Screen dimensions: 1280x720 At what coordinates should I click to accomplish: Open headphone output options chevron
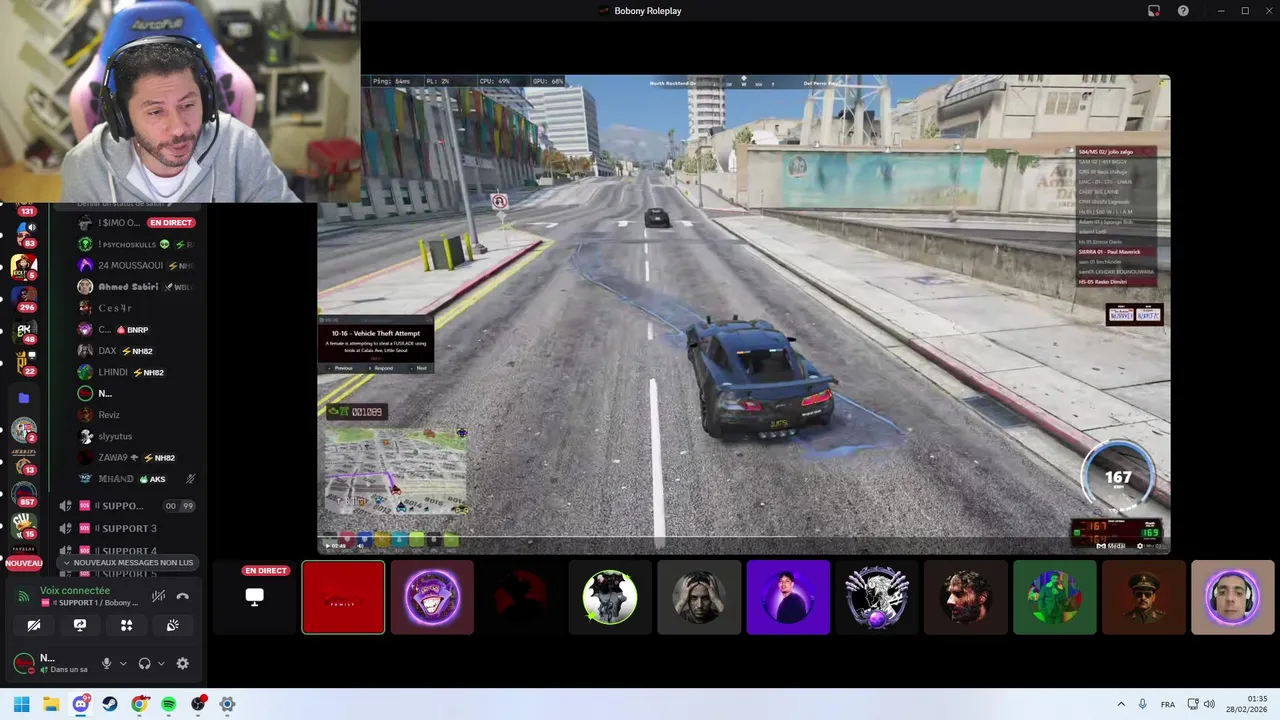[x=161, y=663]
